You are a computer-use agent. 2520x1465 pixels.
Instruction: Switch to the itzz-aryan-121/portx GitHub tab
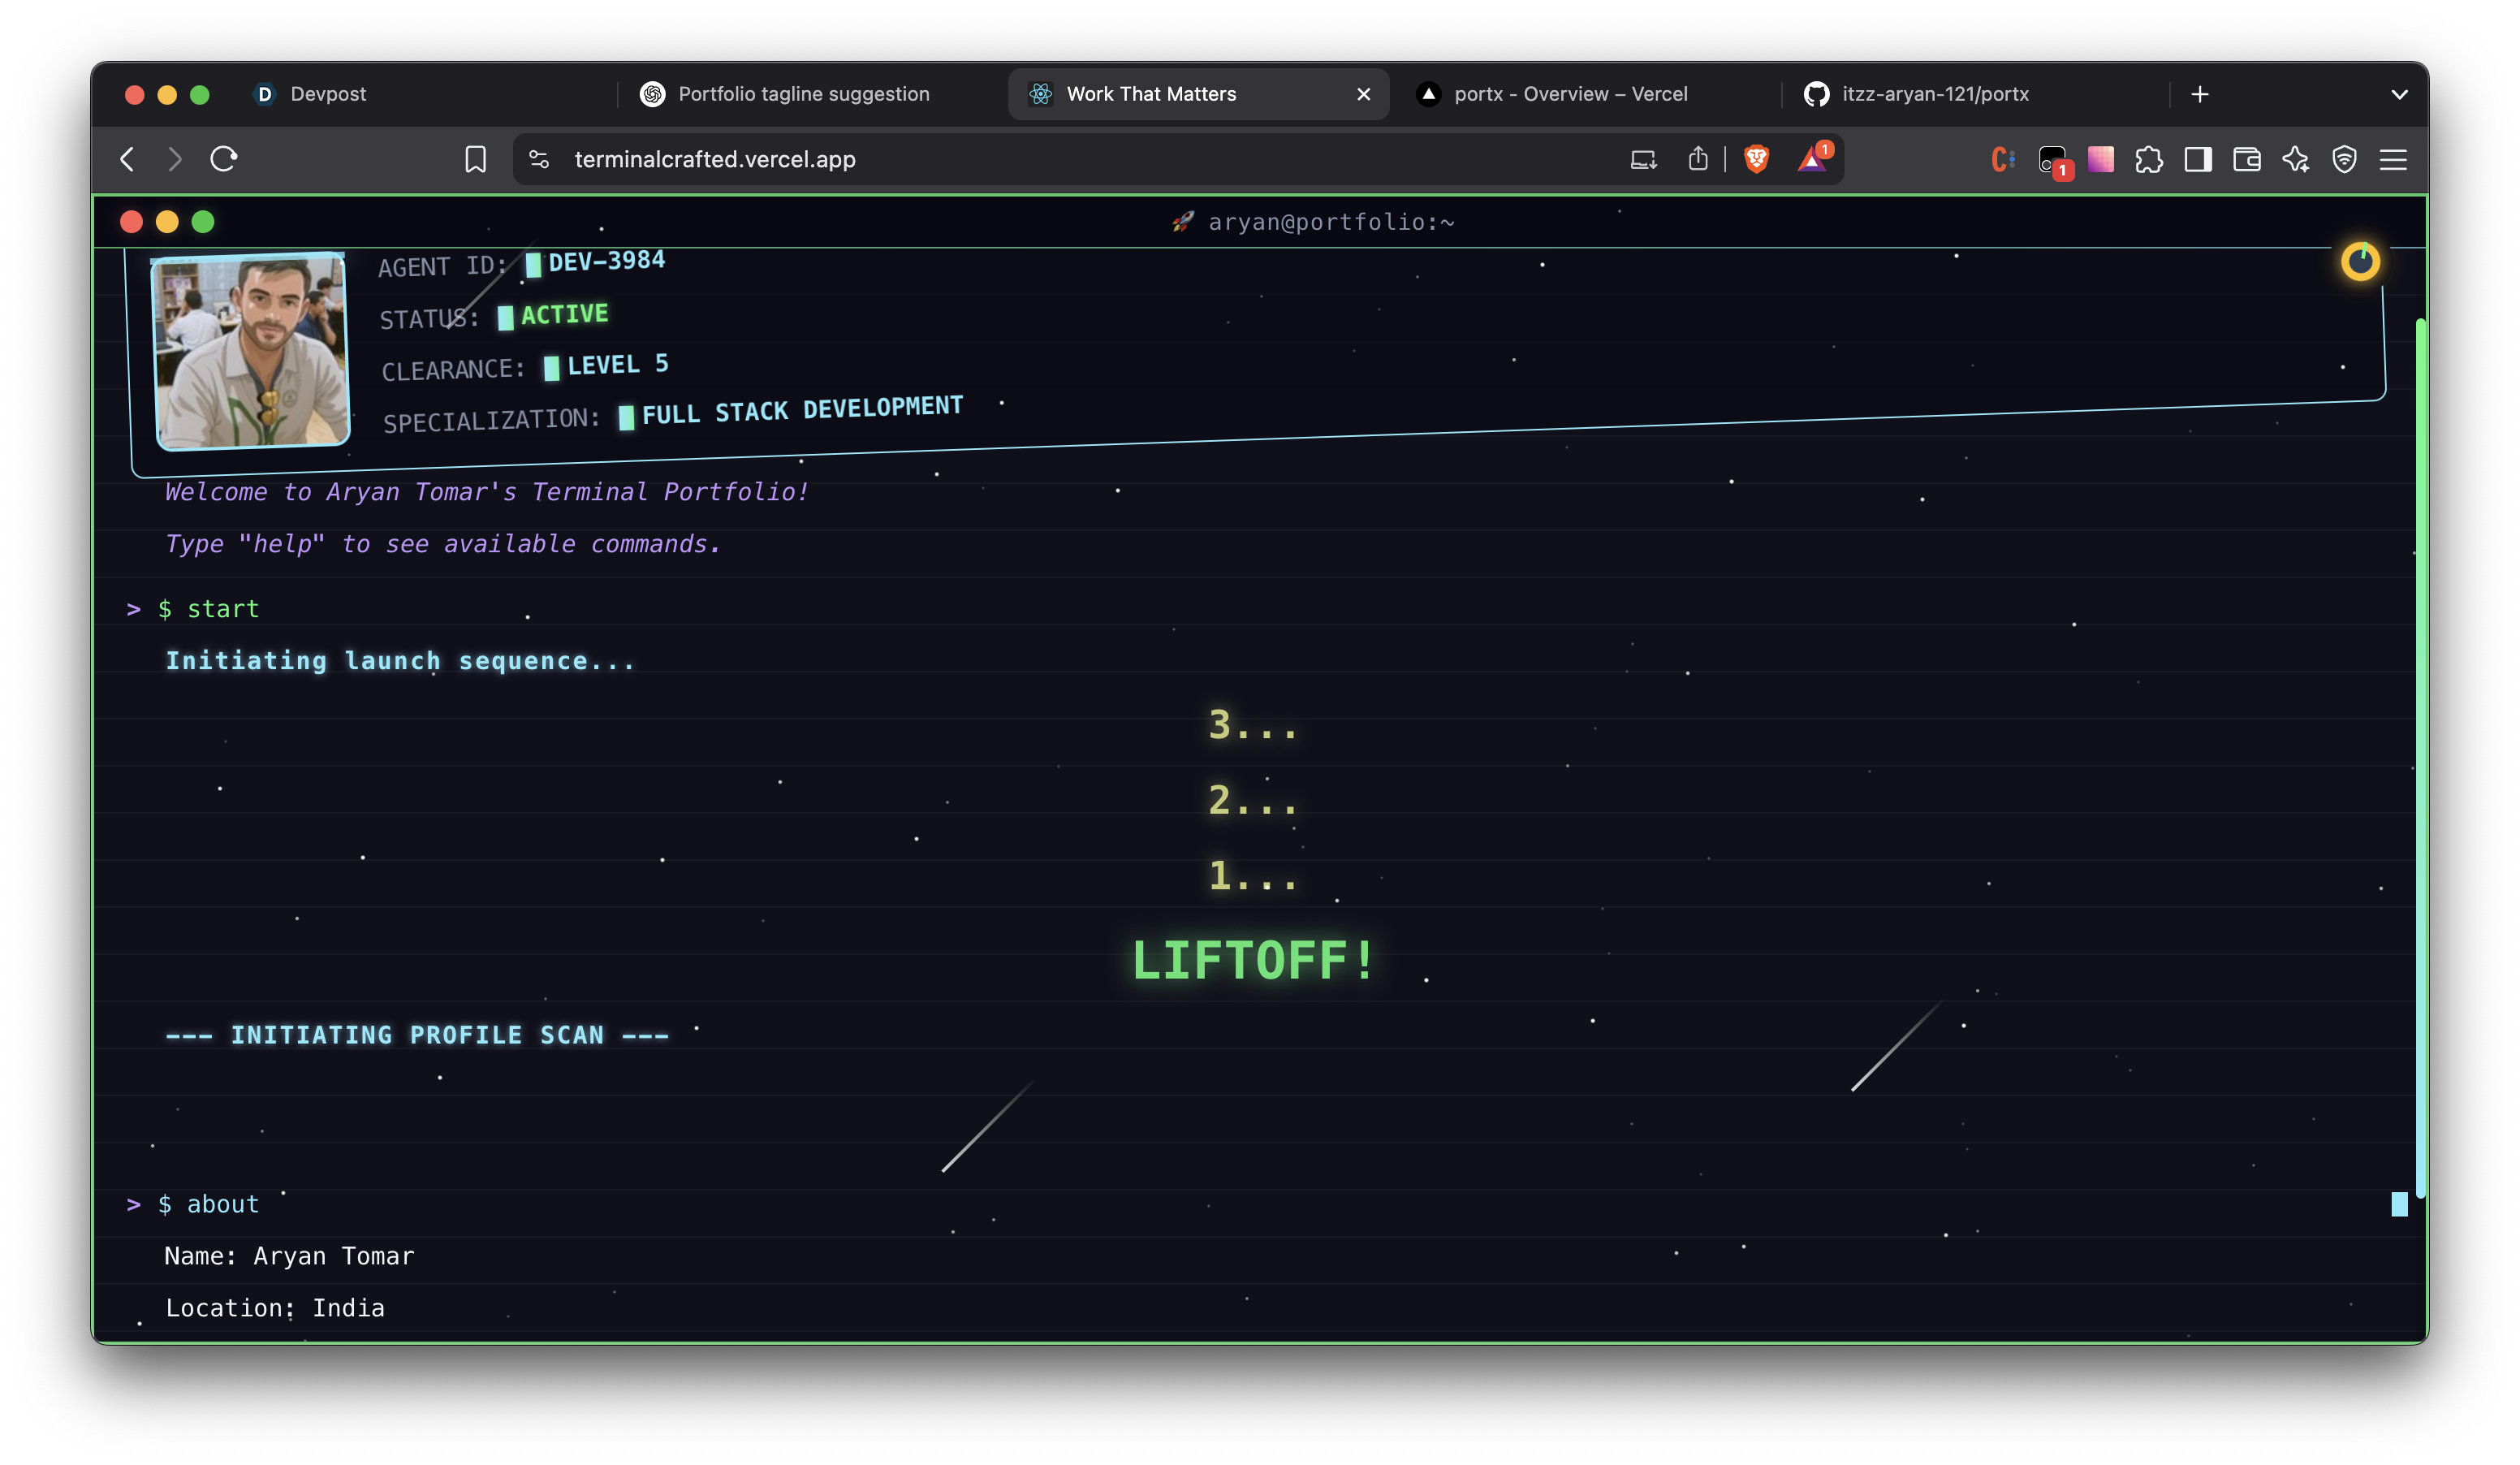coord(1934,94)
